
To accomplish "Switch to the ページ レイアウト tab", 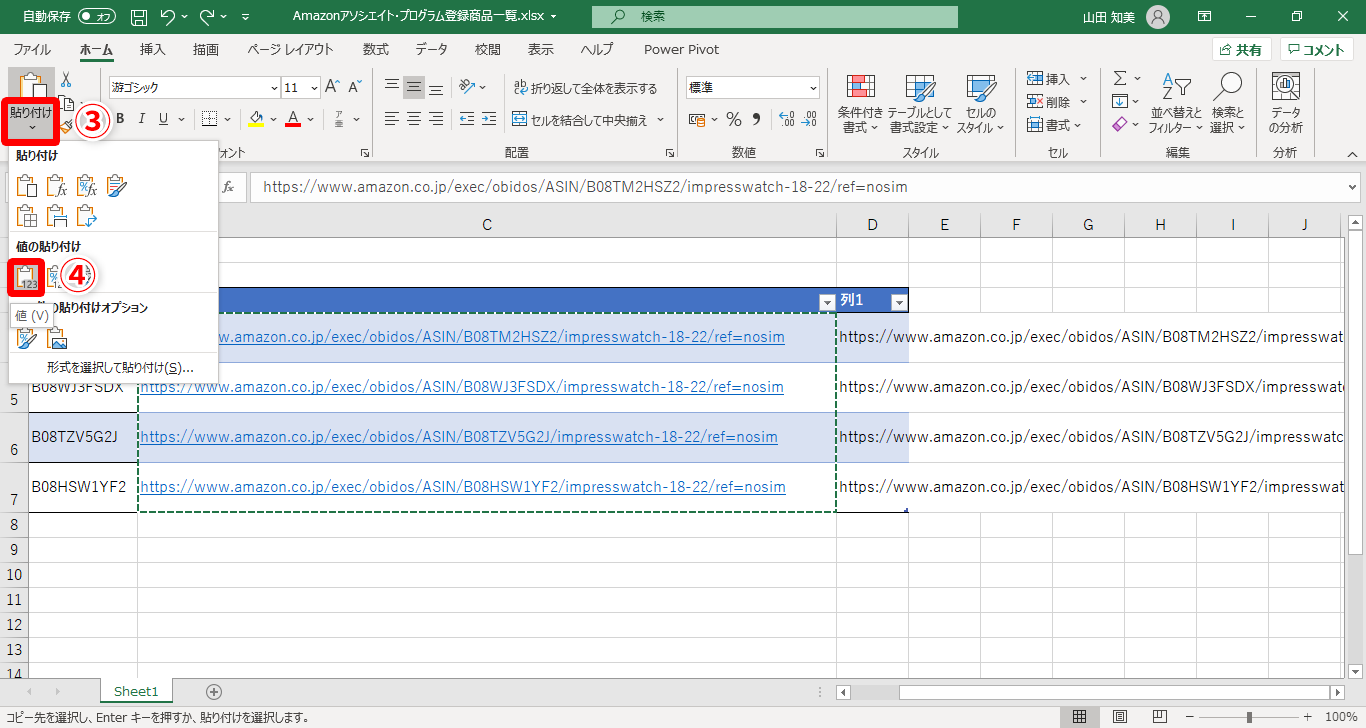I will click(290, 49).
